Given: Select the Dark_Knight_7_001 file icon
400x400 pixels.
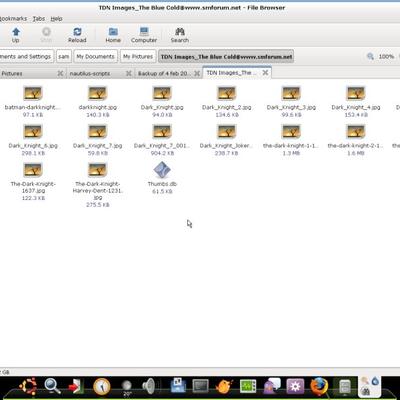Looking at the screenshot, I should tap(162, 132).
